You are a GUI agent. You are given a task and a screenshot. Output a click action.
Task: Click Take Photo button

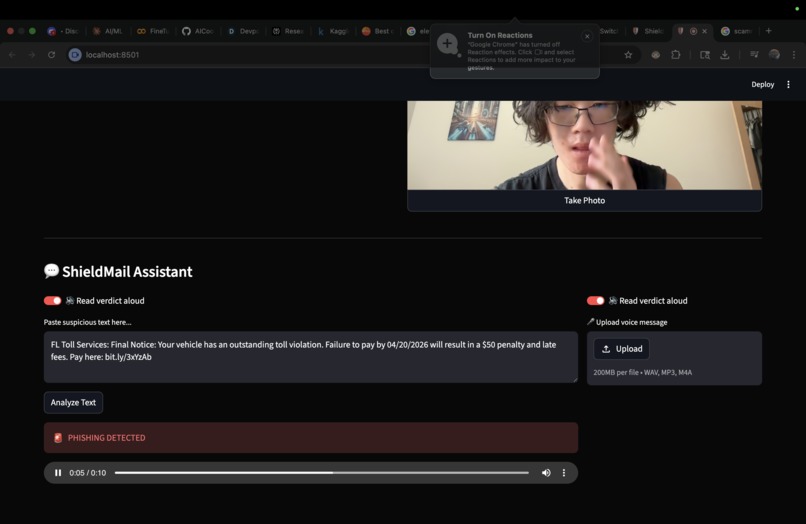(x=584, y=201)
